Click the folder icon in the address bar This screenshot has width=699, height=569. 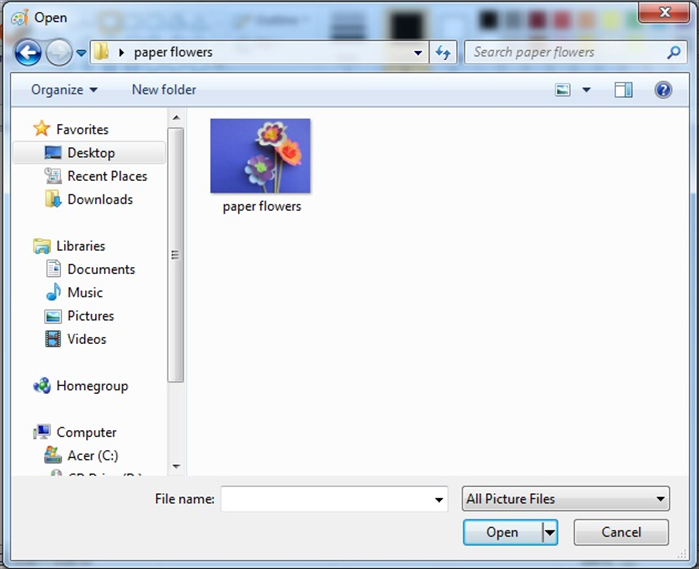(x=101, y=52)
